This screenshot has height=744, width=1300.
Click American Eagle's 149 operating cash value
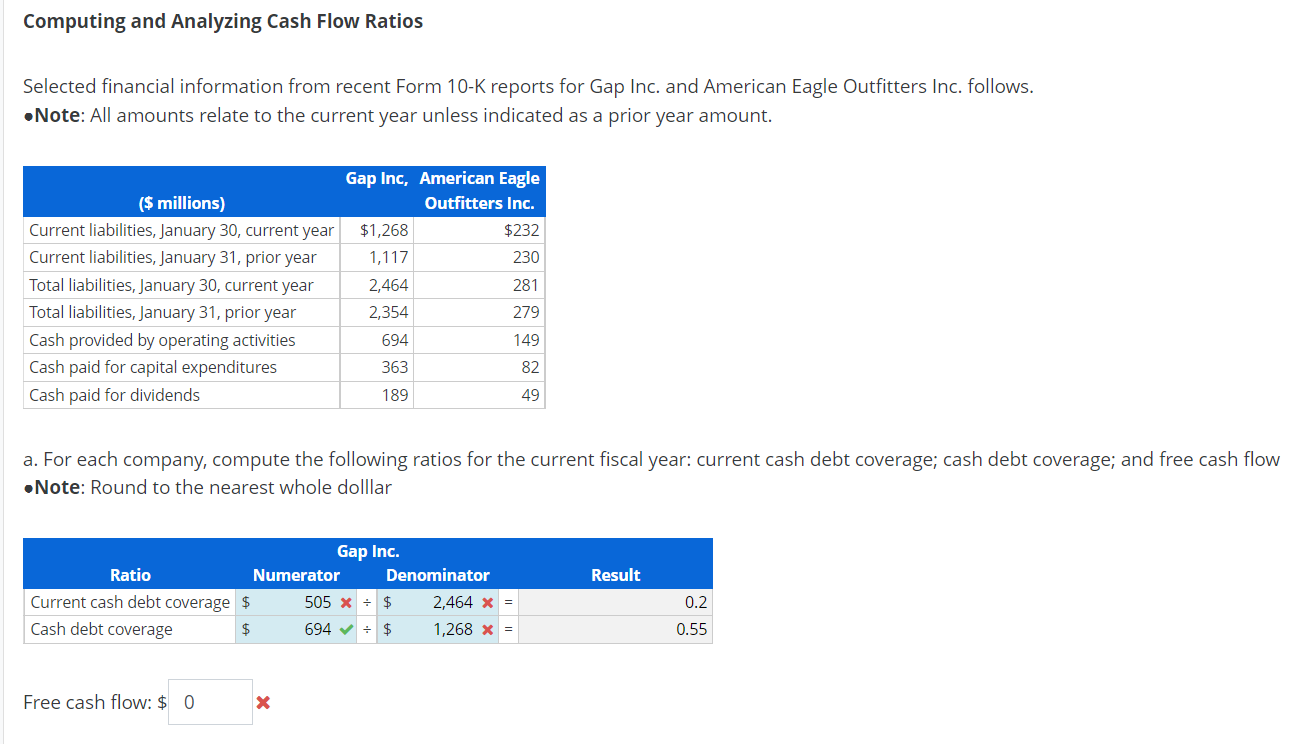tap(527, 341)
